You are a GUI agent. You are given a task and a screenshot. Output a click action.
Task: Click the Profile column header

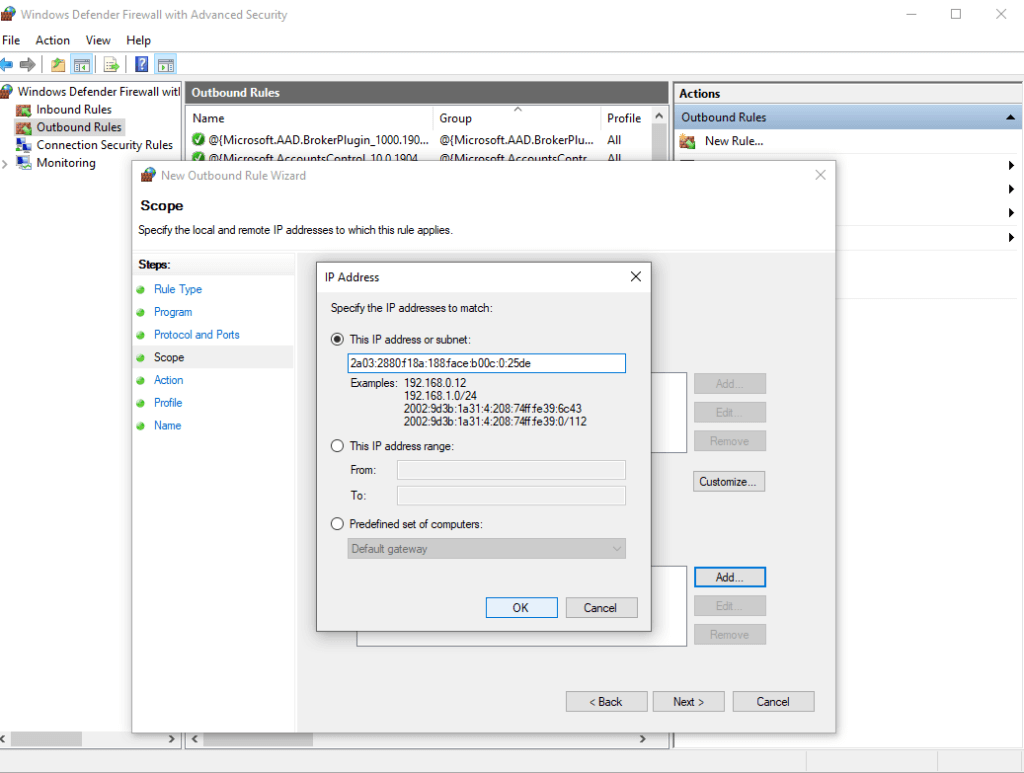[x=624, y=118]
